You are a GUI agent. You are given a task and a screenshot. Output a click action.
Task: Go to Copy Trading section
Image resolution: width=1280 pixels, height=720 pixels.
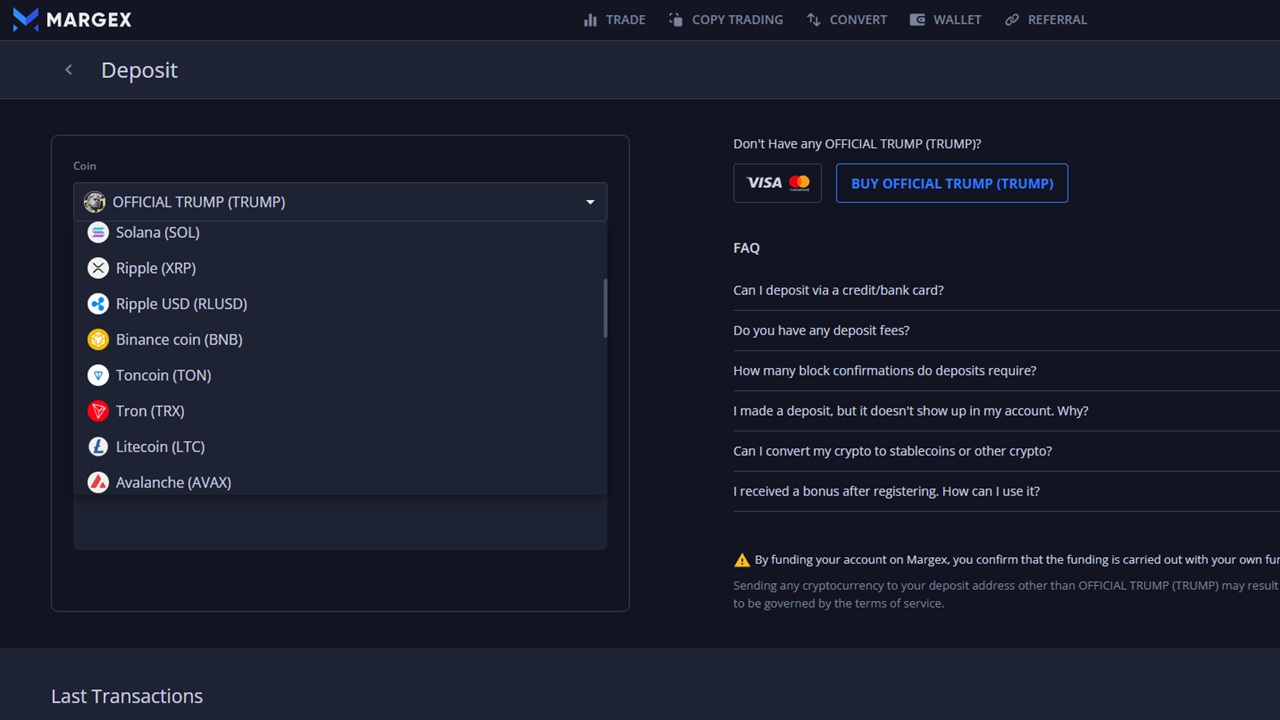coord(725,19)
